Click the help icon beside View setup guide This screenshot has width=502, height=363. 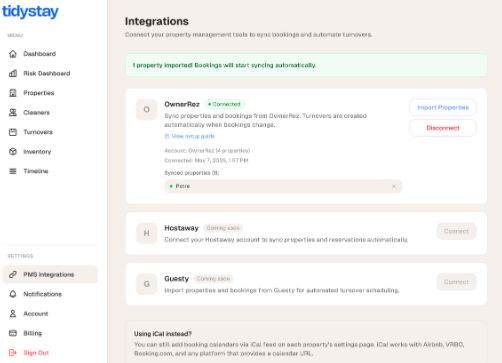(167, 136)
